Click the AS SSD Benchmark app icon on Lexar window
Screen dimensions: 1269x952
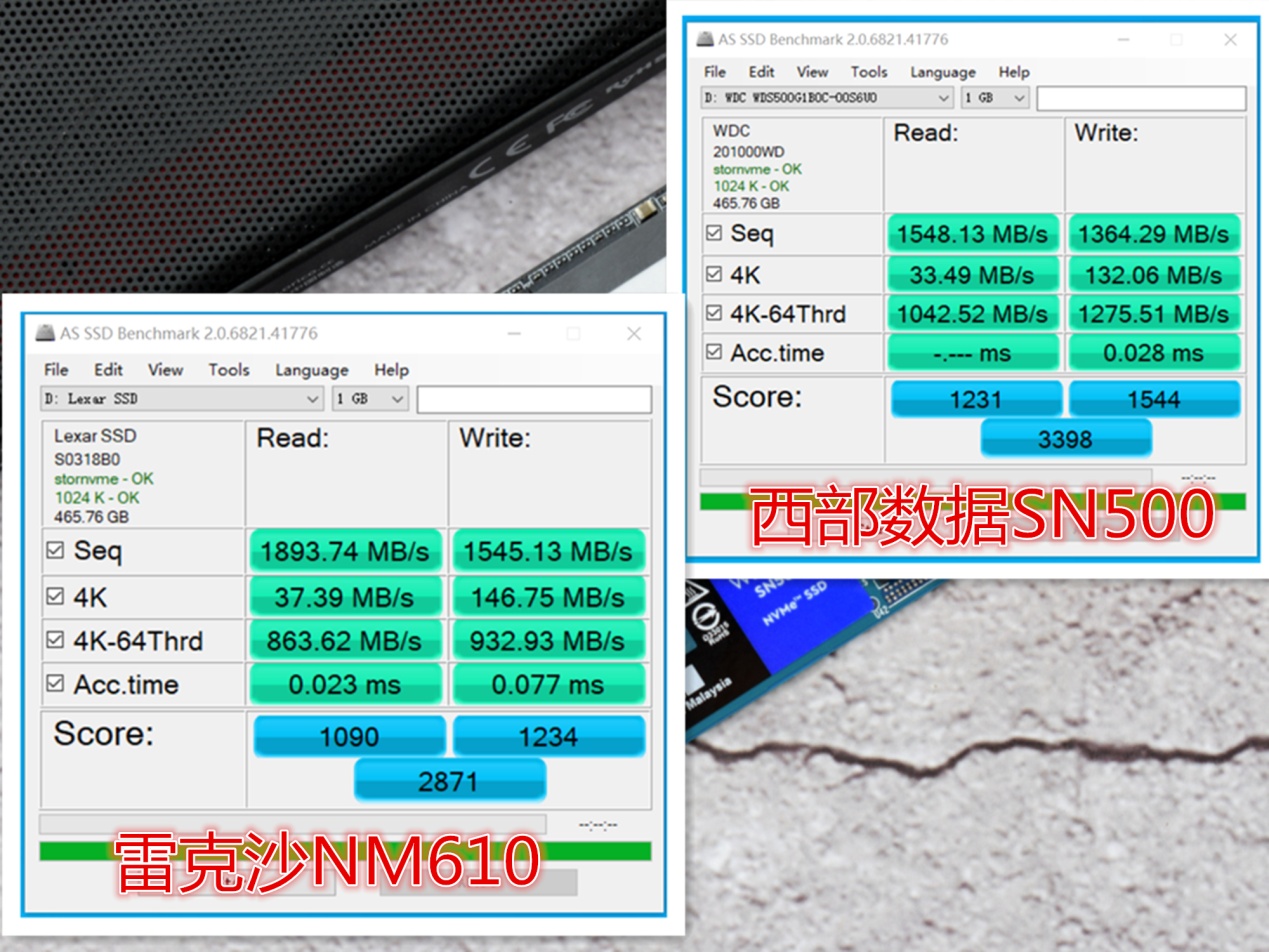43,333
